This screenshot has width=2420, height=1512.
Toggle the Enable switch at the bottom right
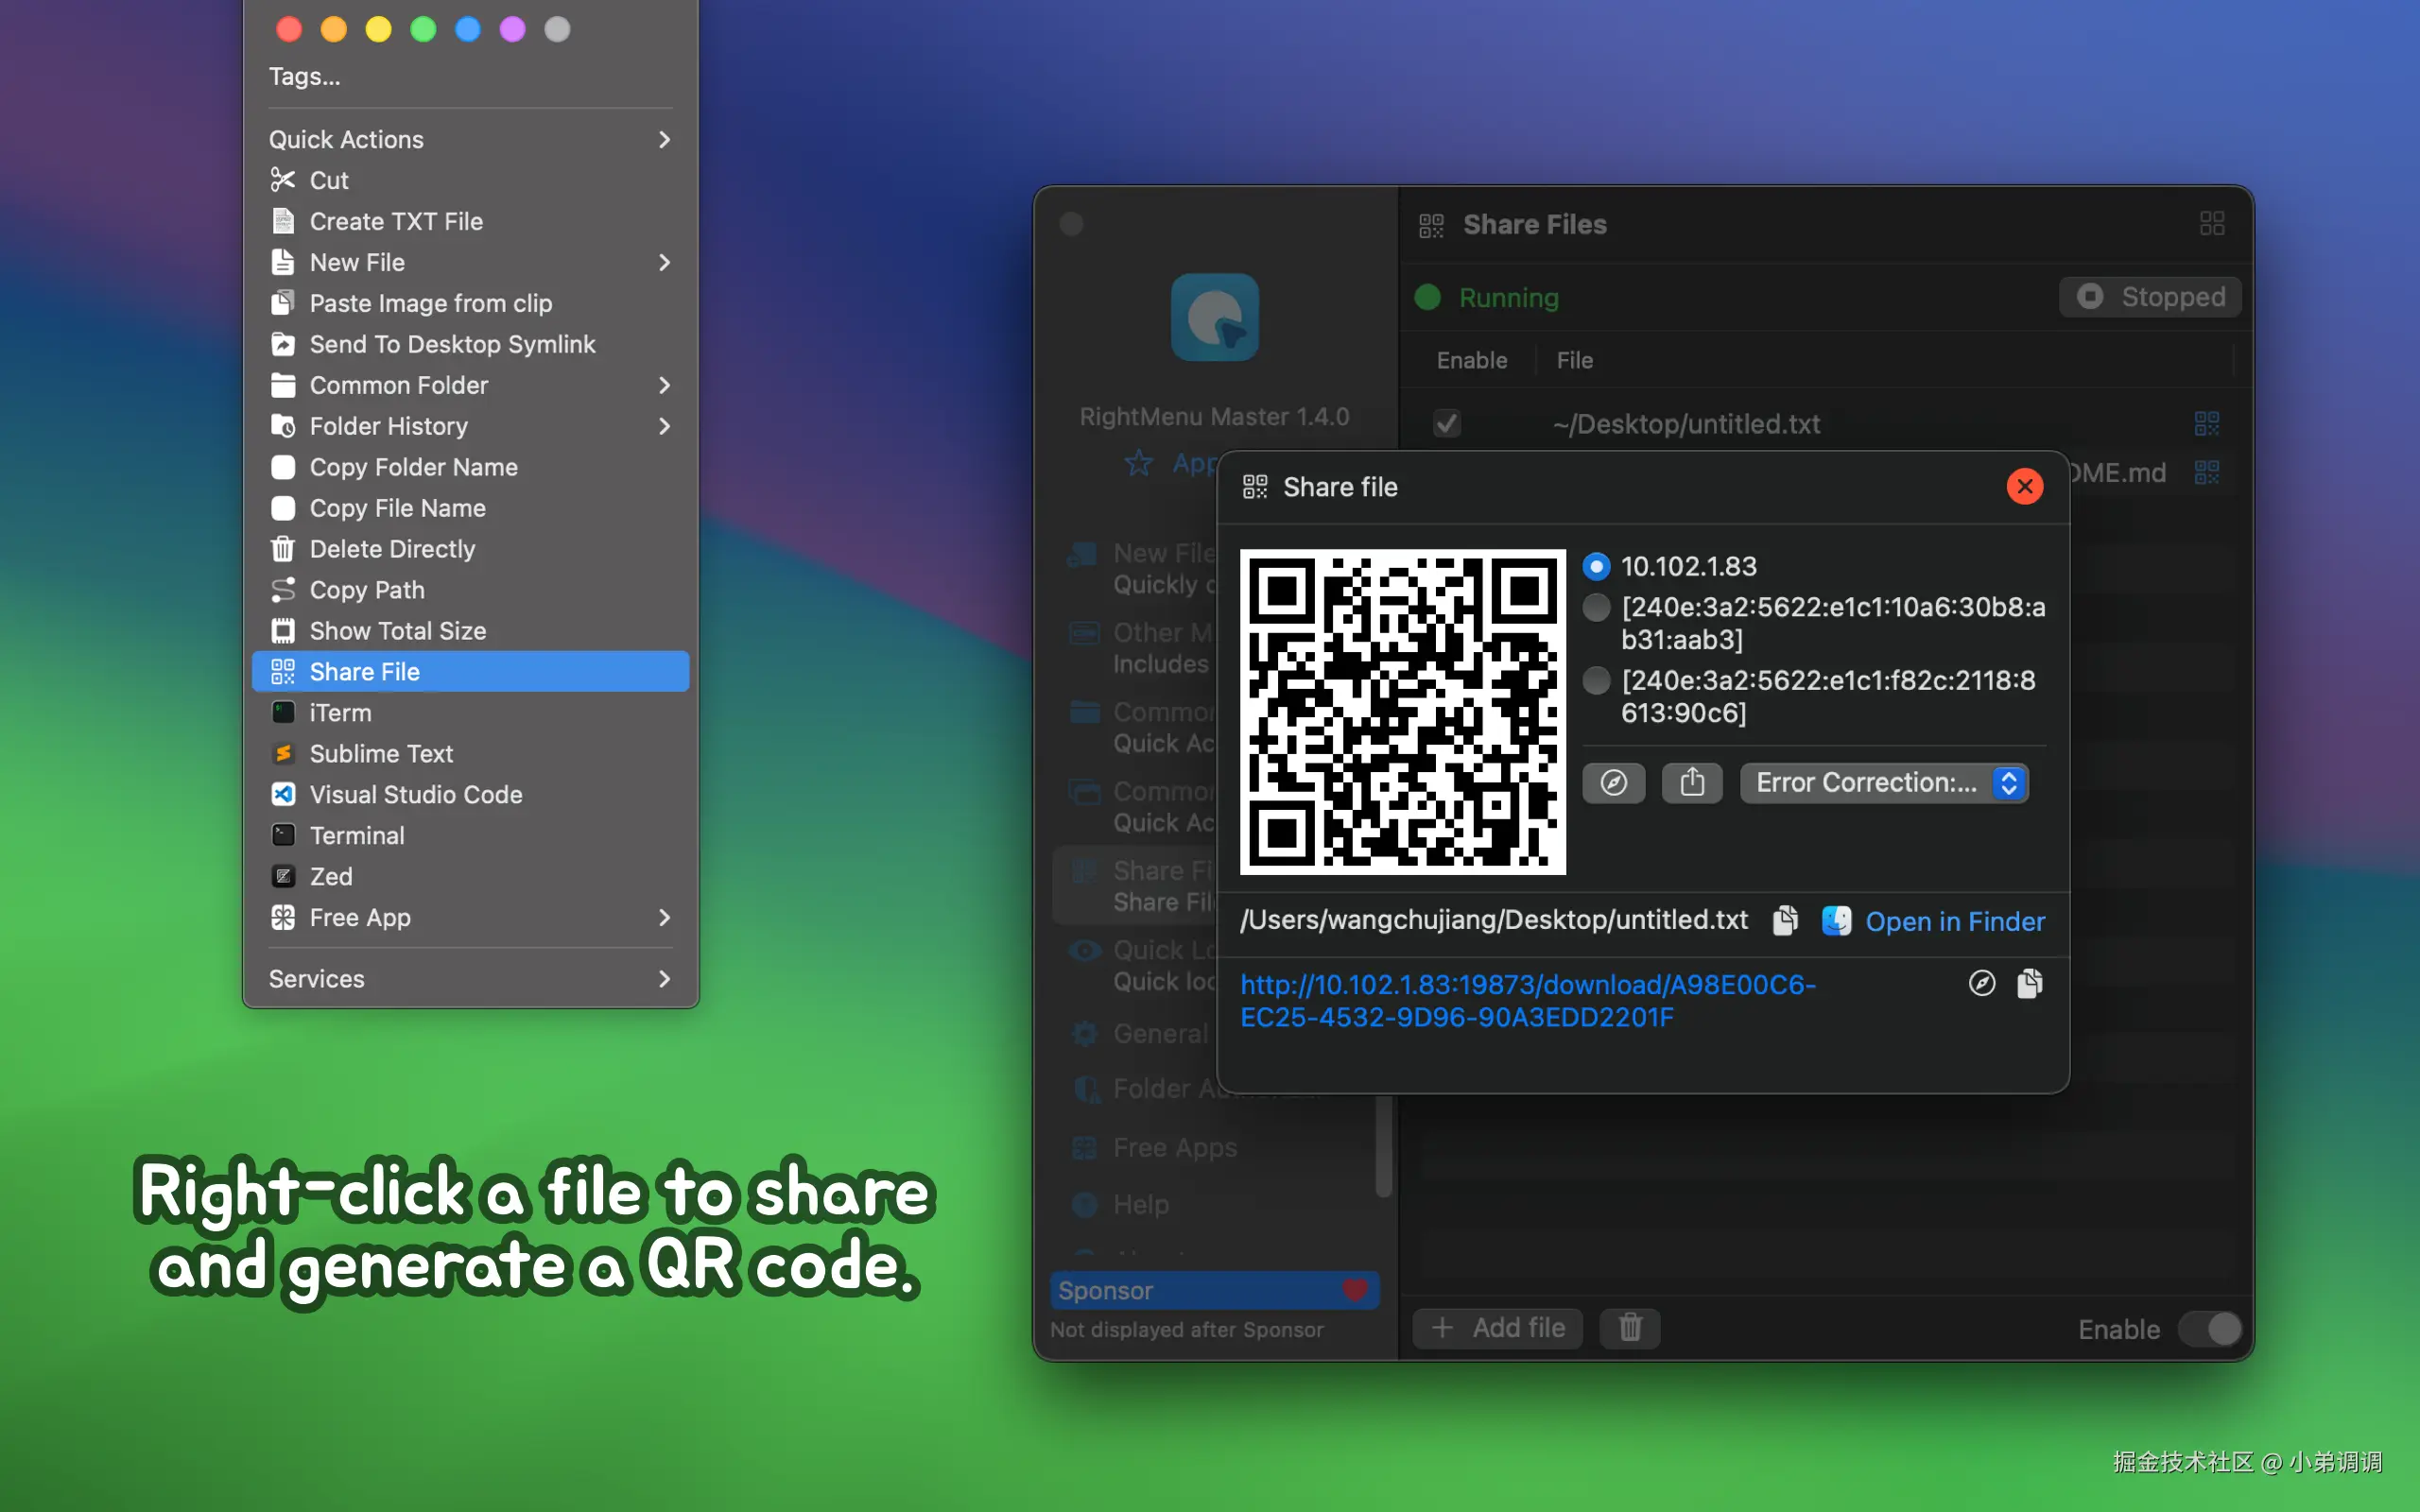tap(2211, 1329)
